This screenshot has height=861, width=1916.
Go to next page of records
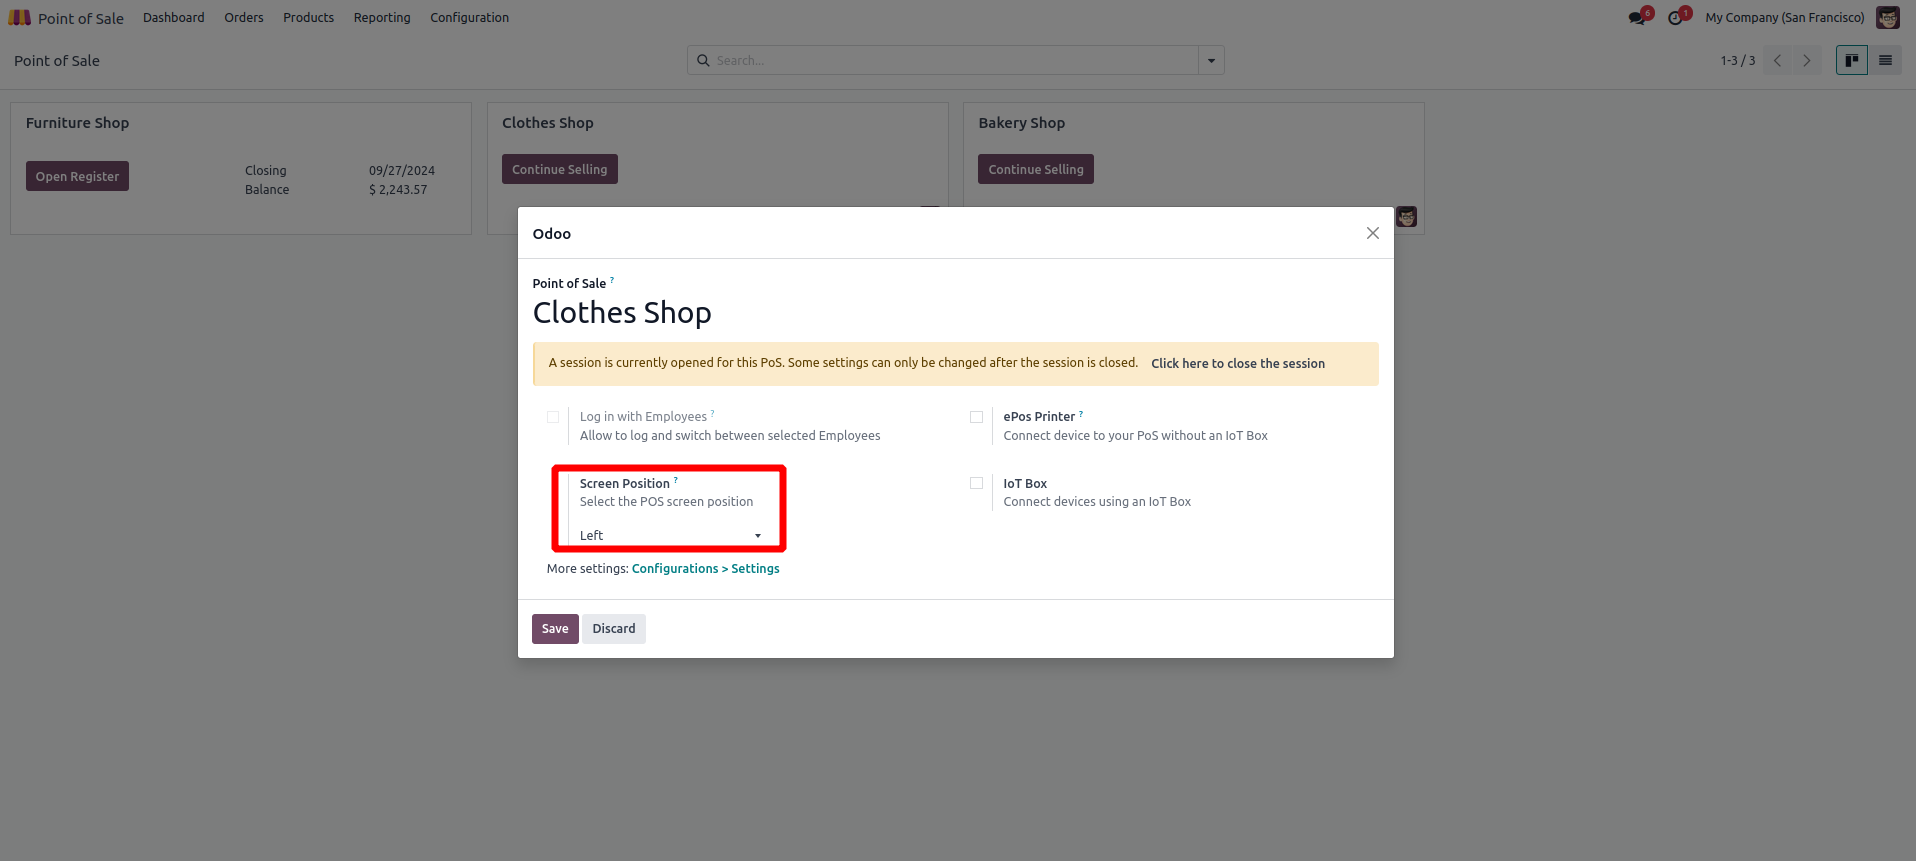pos(1806,61)
